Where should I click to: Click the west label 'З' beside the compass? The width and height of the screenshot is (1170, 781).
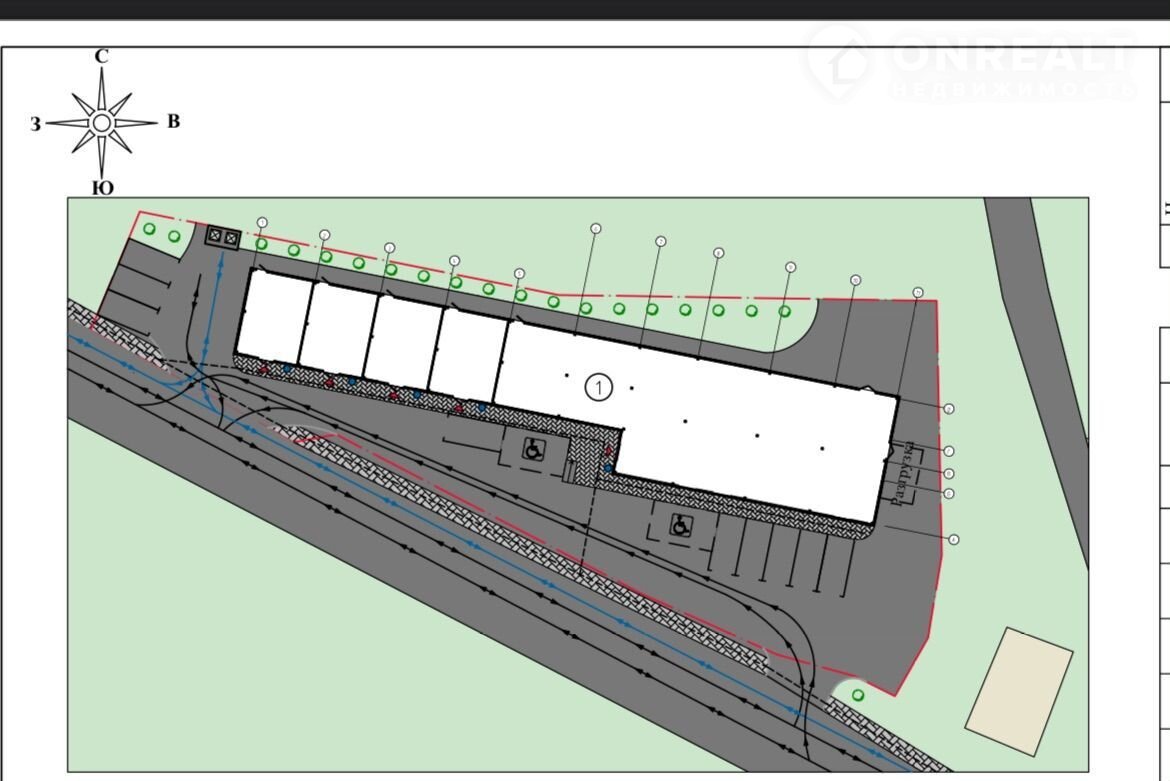click(36, 125)
